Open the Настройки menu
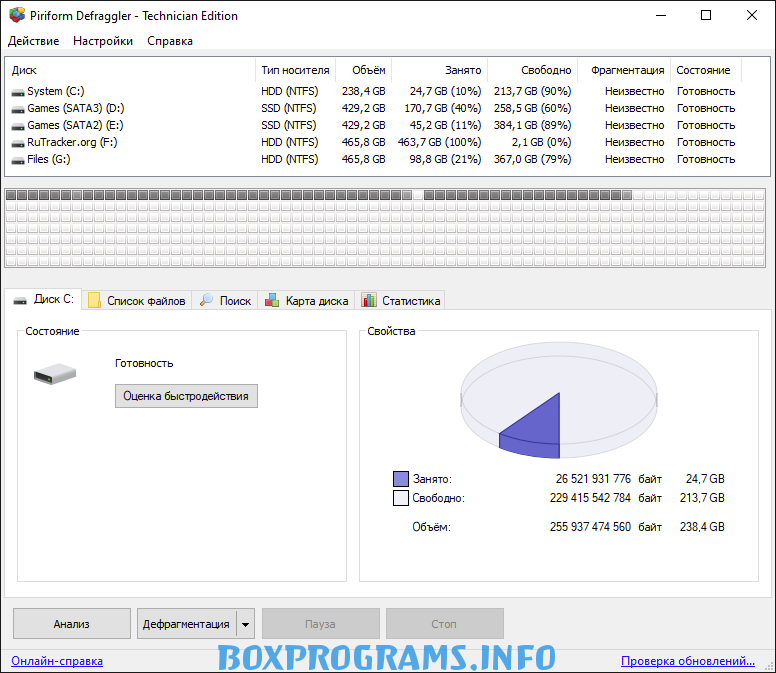Screen dimensions: 776x673 (103, 41)
